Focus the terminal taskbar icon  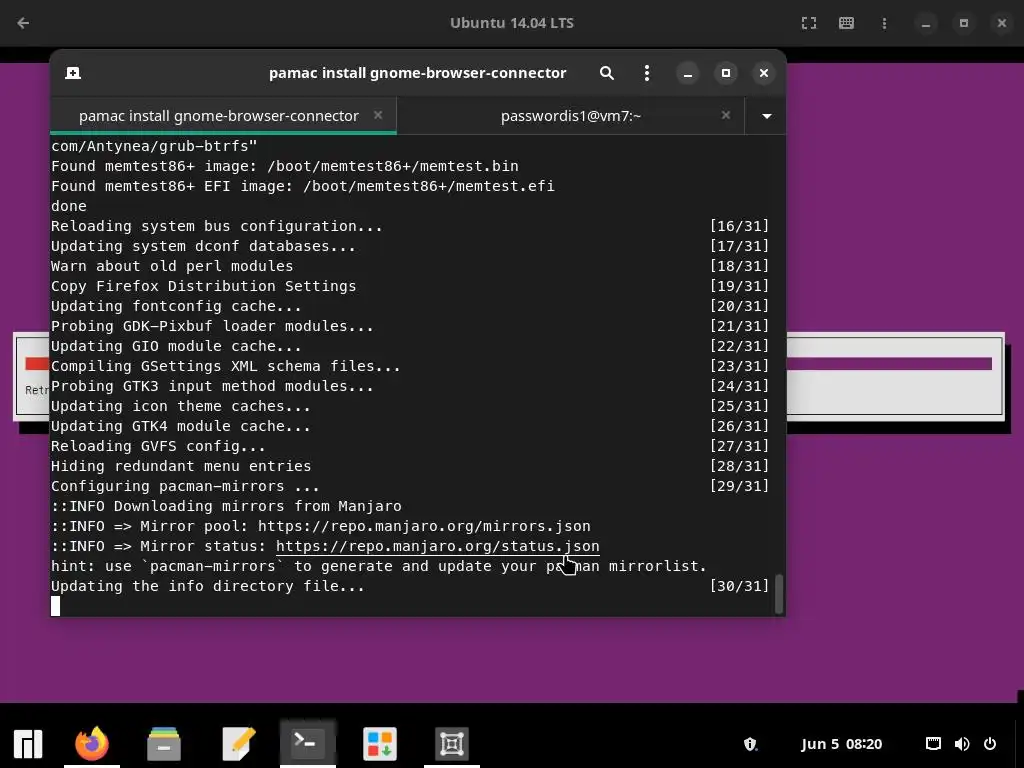click(x=307, y=742)
